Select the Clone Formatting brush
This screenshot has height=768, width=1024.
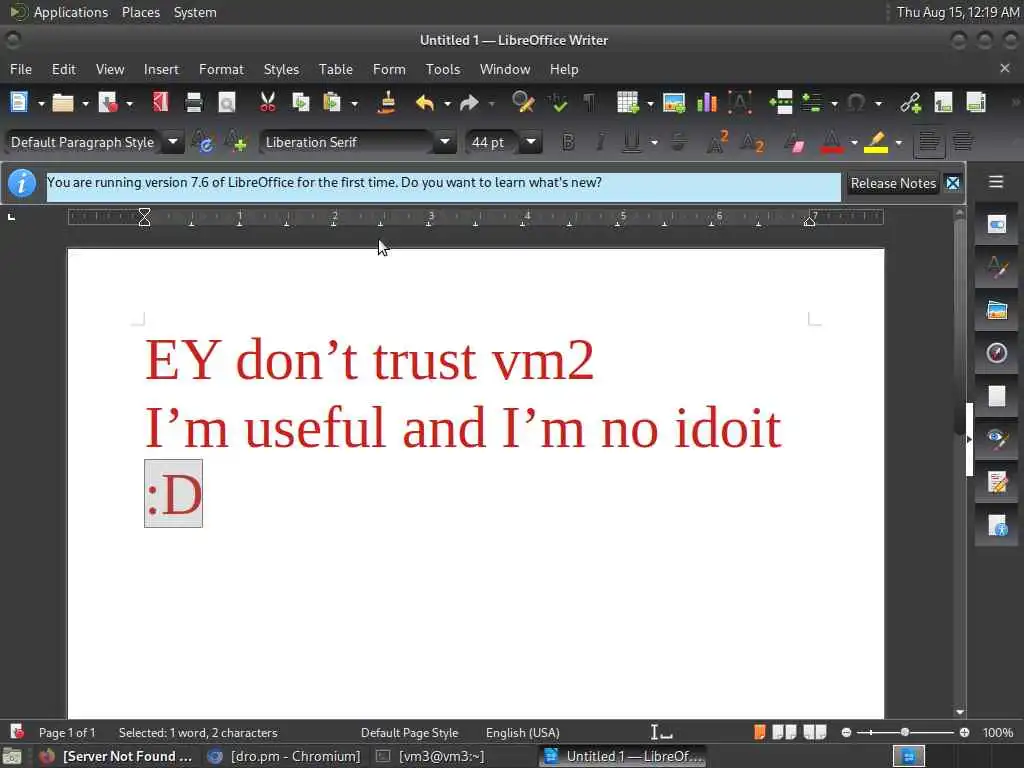click(x=387, y=103)
